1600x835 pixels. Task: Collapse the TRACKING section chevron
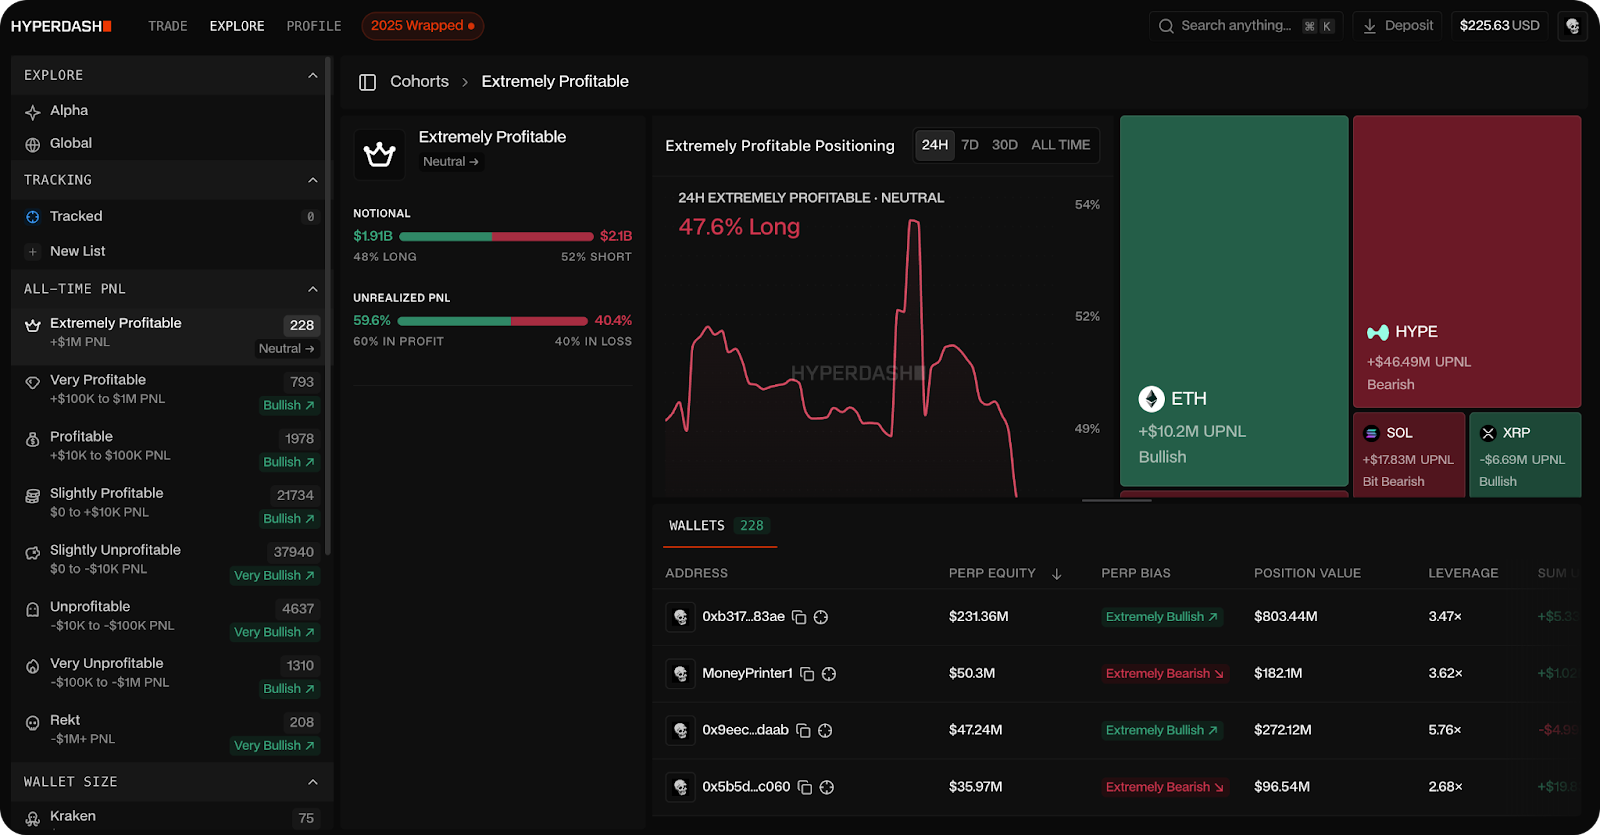point(312,180)
